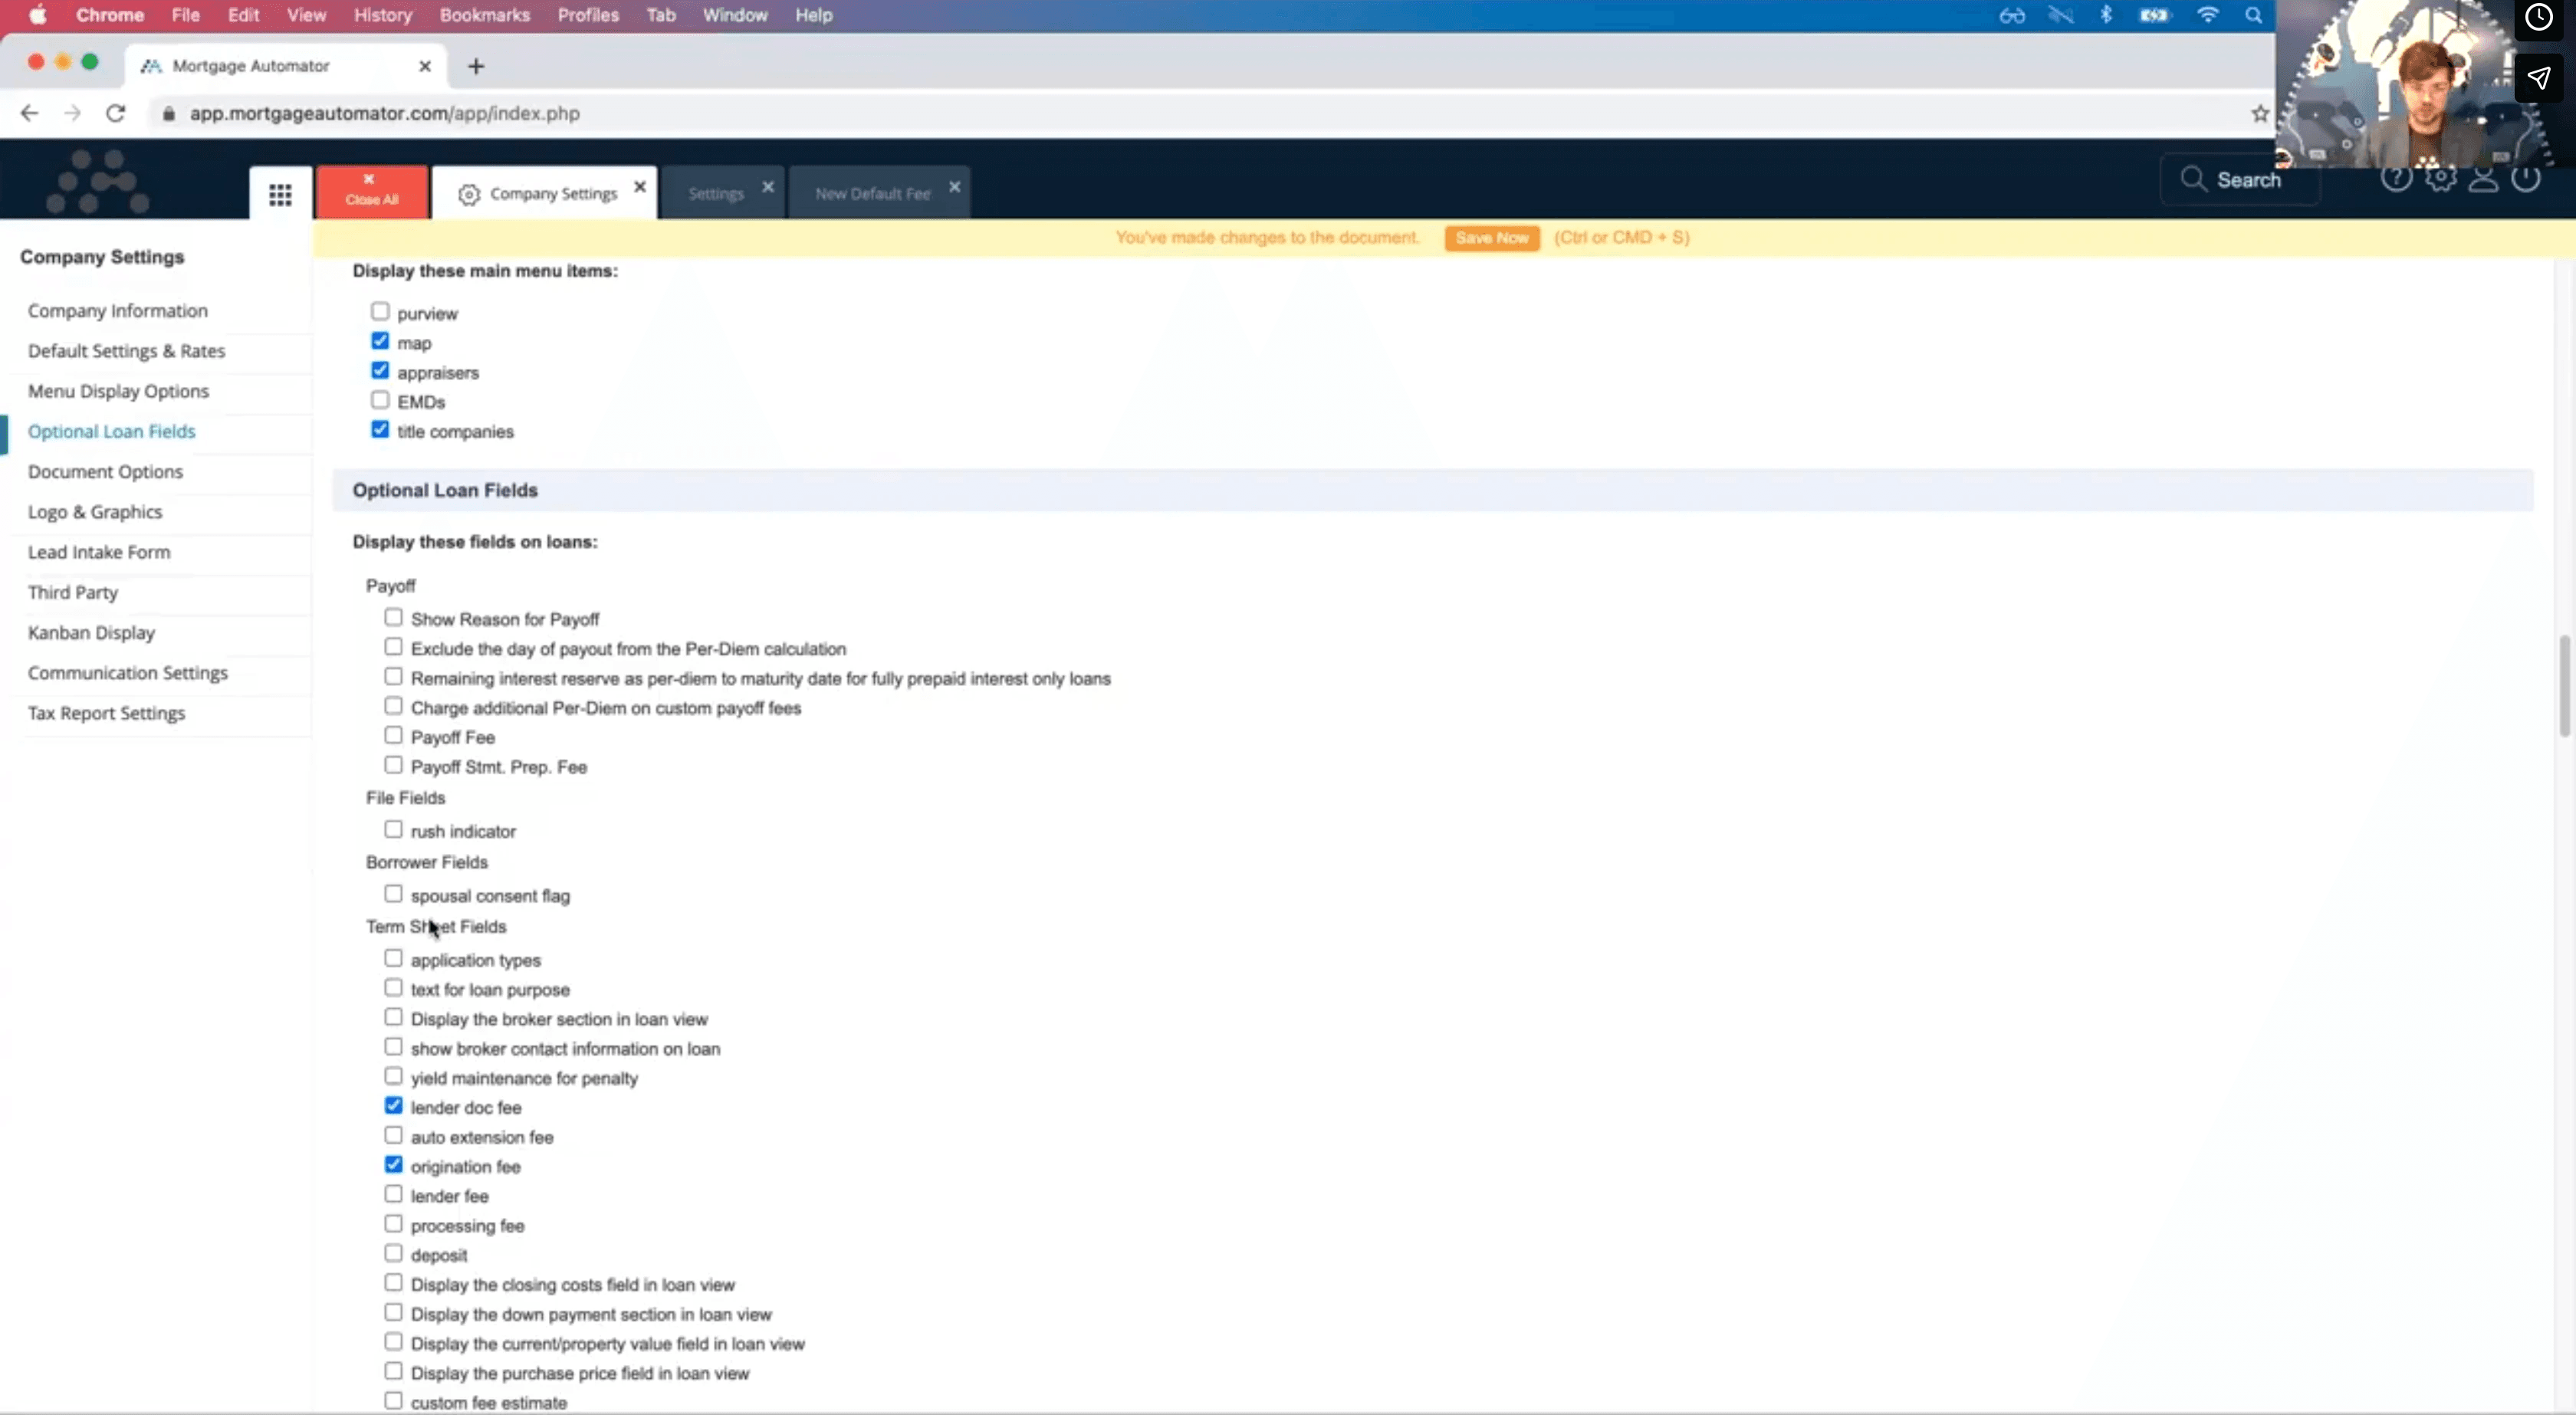The width and height of the screenshot is (2576, 1415).
Task: Go to Document Options in sidebar
Action: (105, 471)
